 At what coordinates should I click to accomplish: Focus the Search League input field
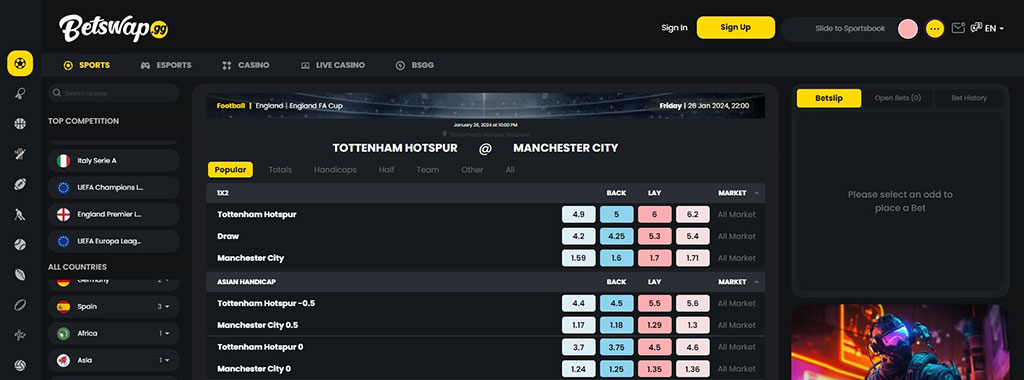114,93
